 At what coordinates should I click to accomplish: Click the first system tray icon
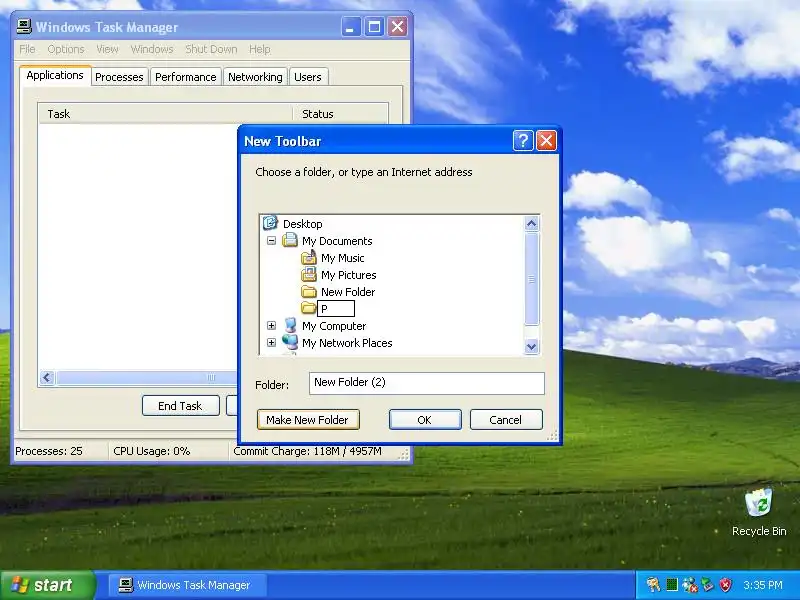653,585
